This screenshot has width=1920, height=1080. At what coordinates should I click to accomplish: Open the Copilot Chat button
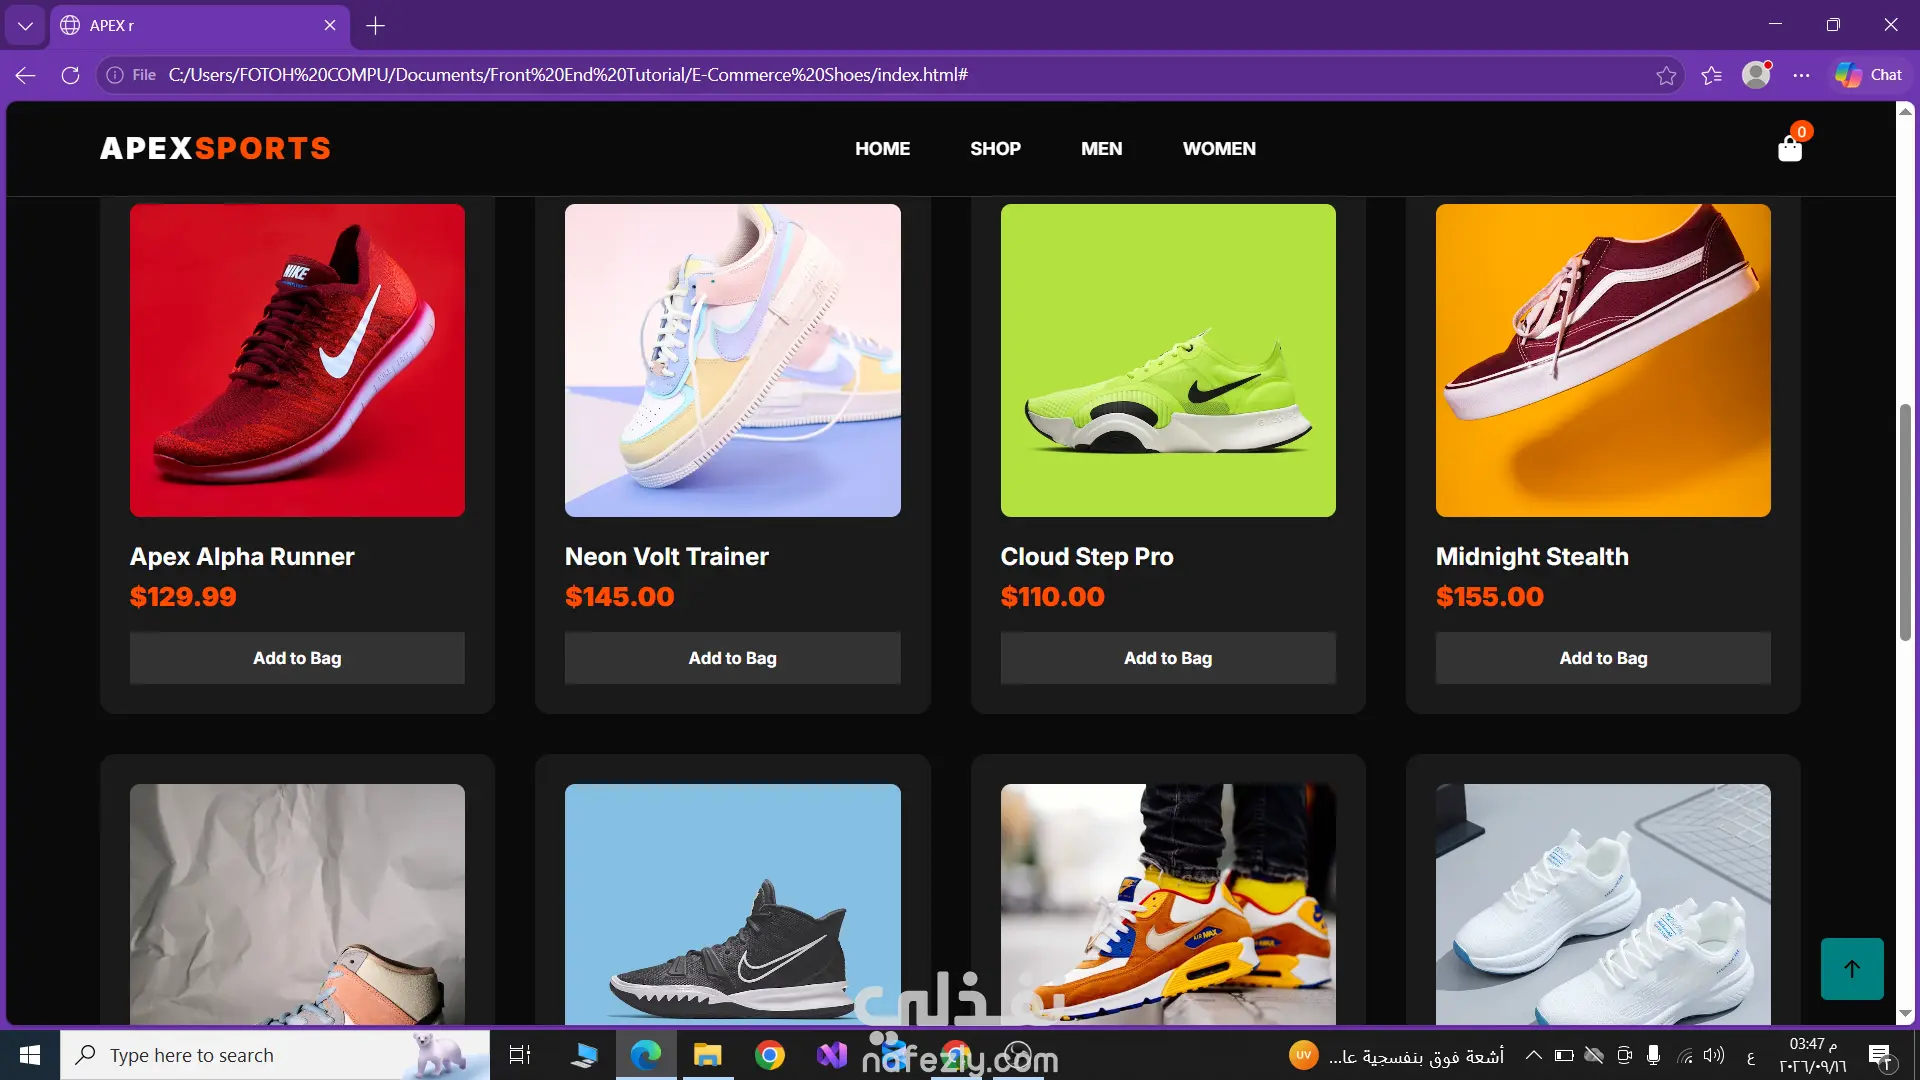pyautogui.click(x=1868, y=75)
